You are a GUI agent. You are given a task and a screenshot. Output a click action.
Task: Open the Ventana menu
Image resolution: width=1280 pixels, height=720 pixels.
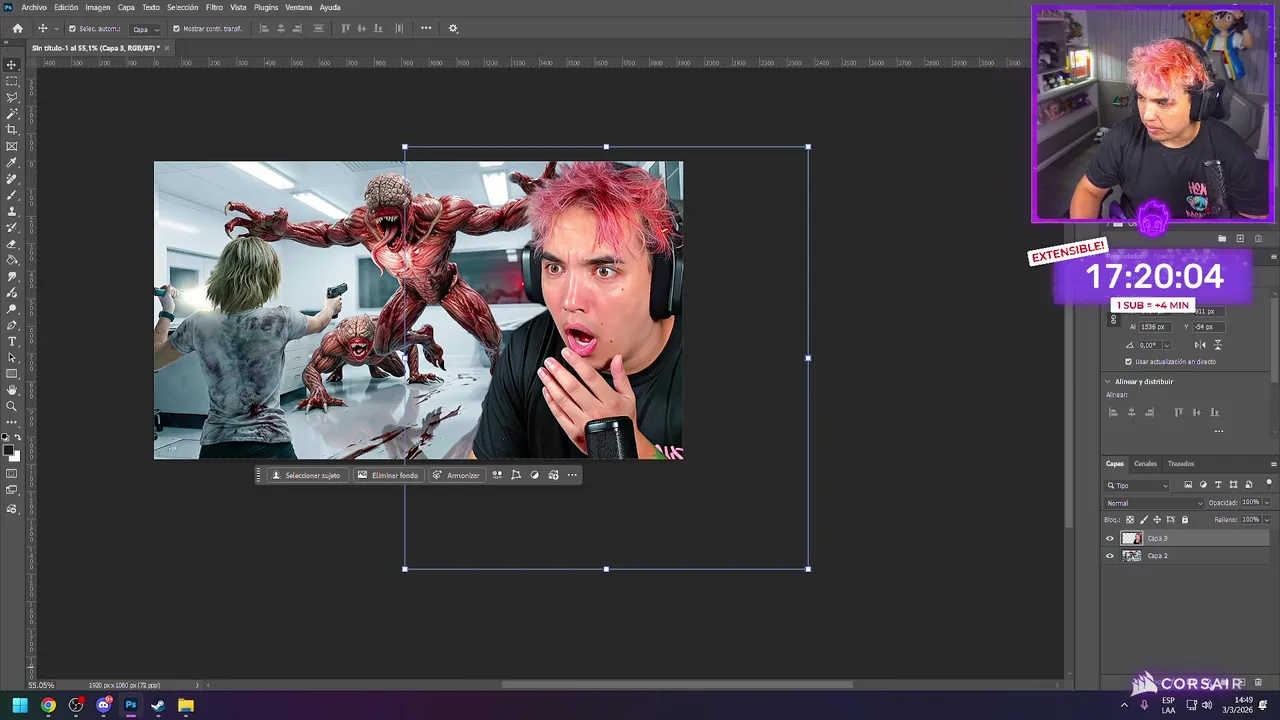298,7
